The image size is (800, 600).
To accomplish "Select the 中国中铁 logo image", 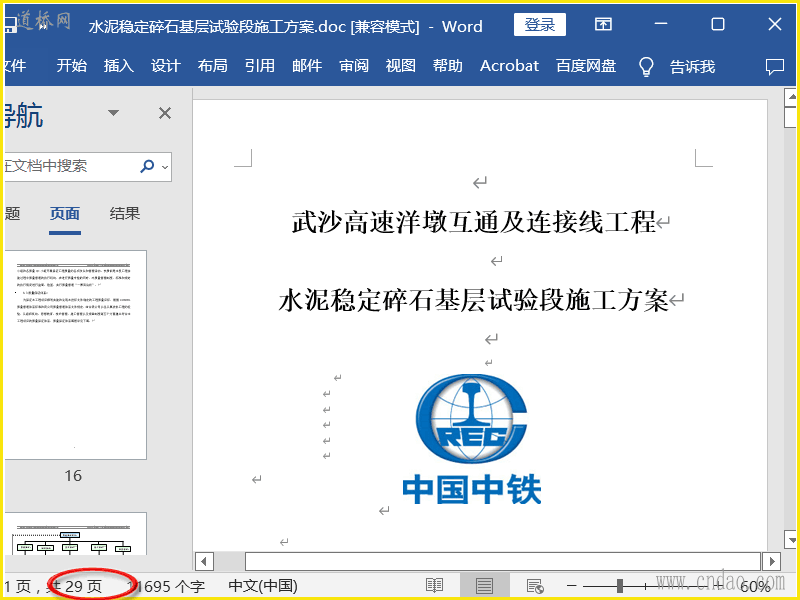I will (x=471, y=439).
